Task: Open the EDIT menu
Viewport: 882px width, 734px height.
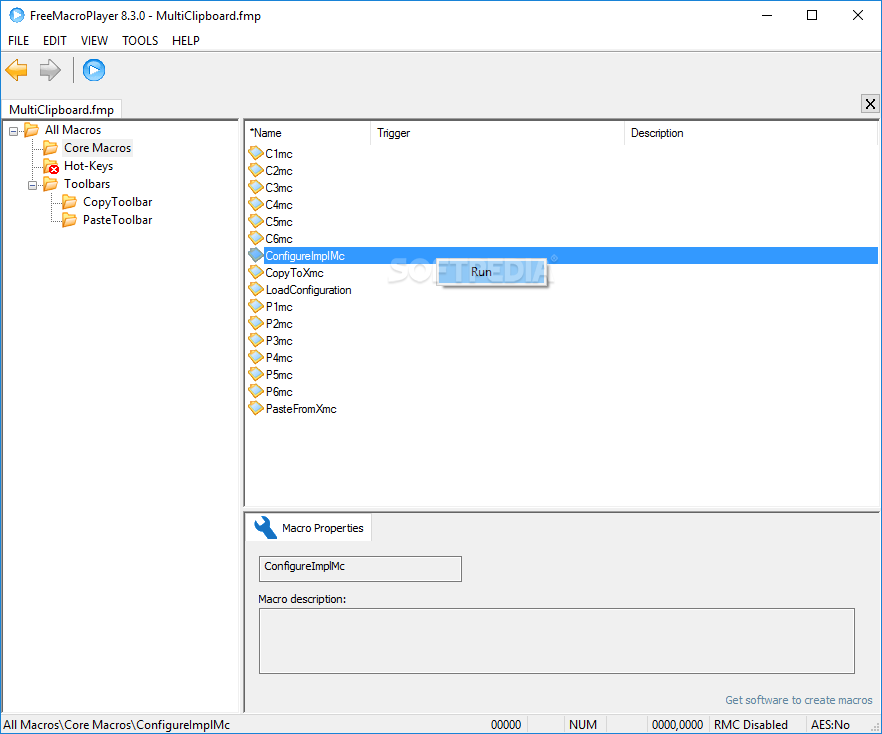Action: pos(55,40)
